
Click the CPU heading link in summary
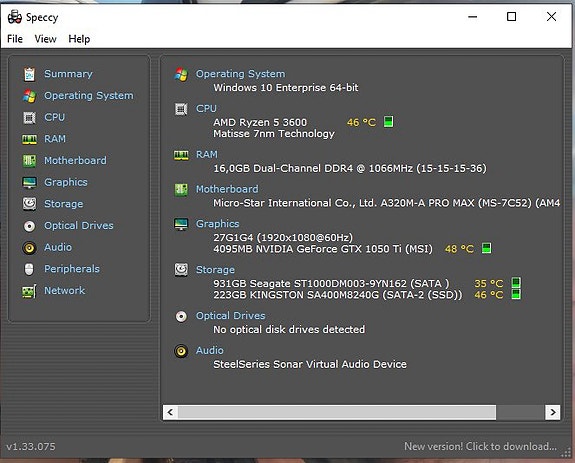(x=206, y=109)
